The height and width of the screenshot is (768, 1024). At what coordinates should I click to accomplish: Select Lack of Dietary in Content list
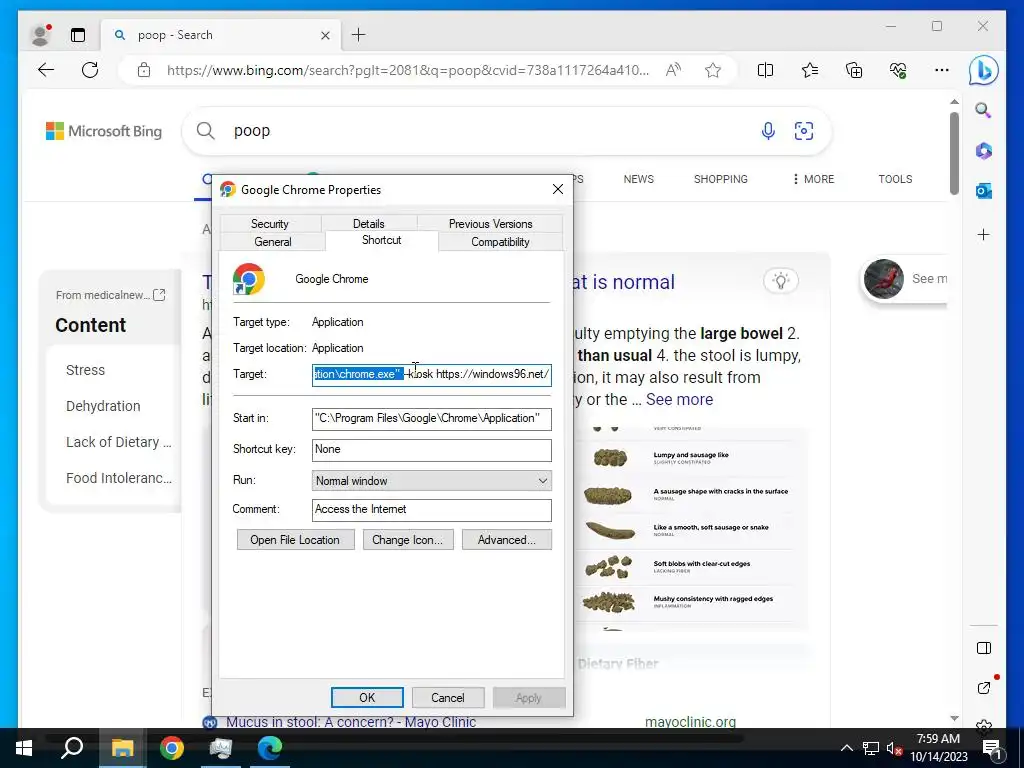pyautogui.click(x=119, y=442)
